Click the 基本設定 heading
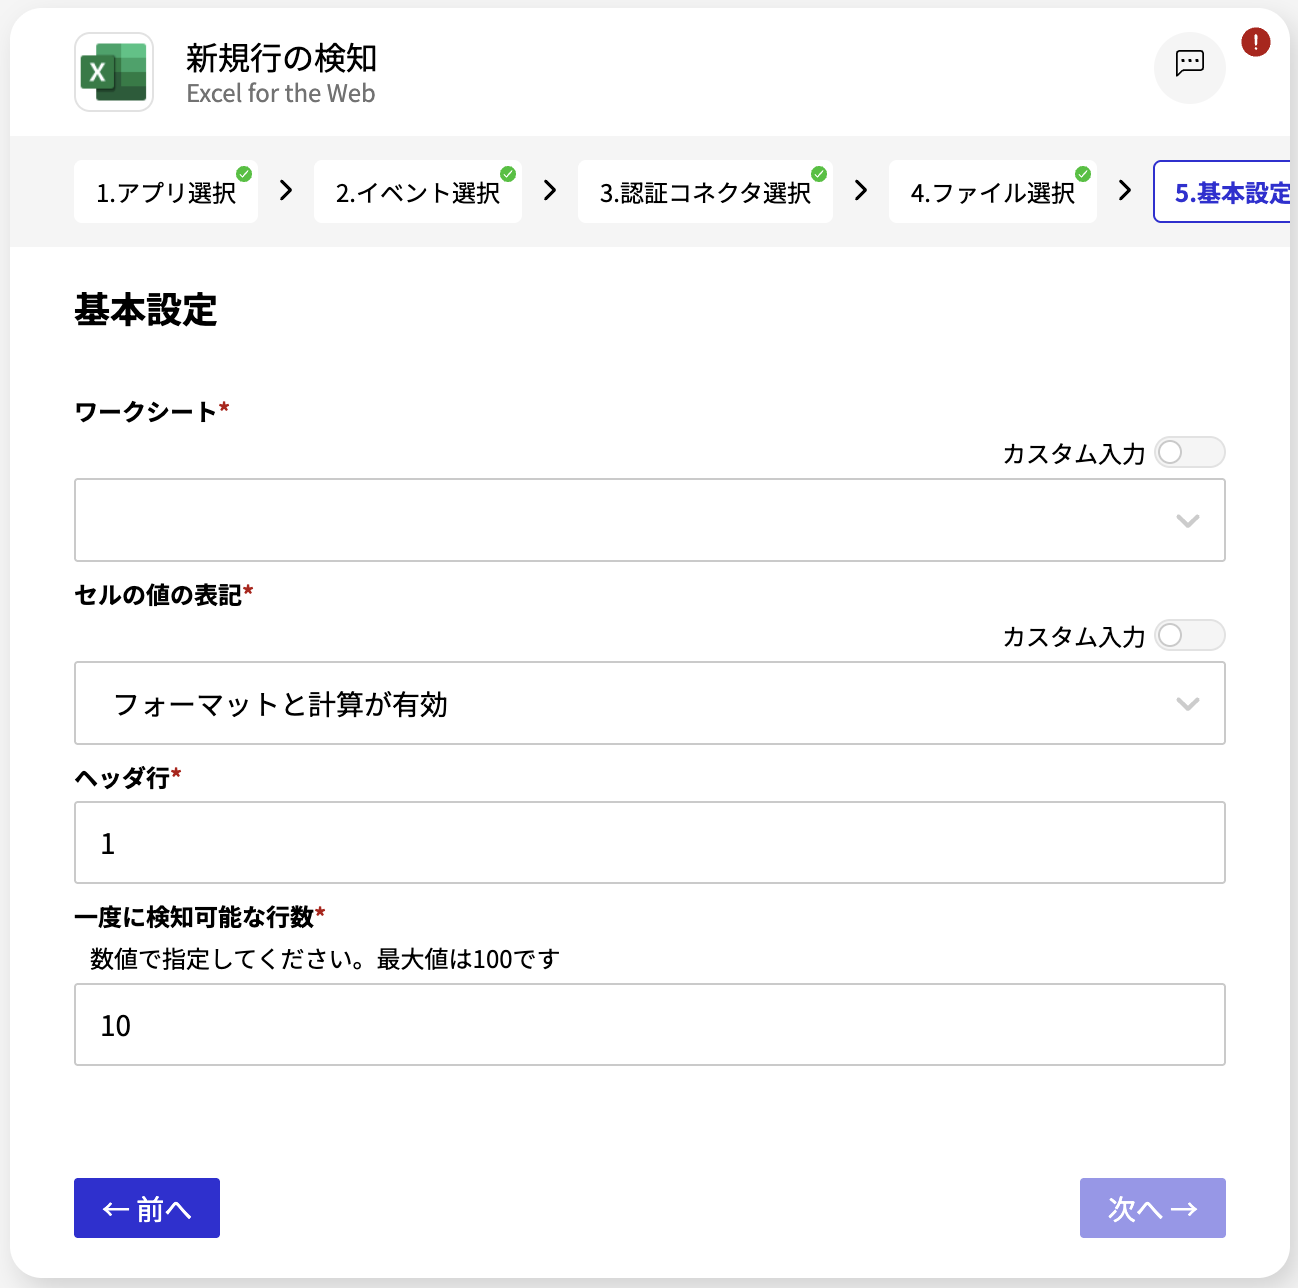This screenshot has height=1288, width=1298. (145, 310)
